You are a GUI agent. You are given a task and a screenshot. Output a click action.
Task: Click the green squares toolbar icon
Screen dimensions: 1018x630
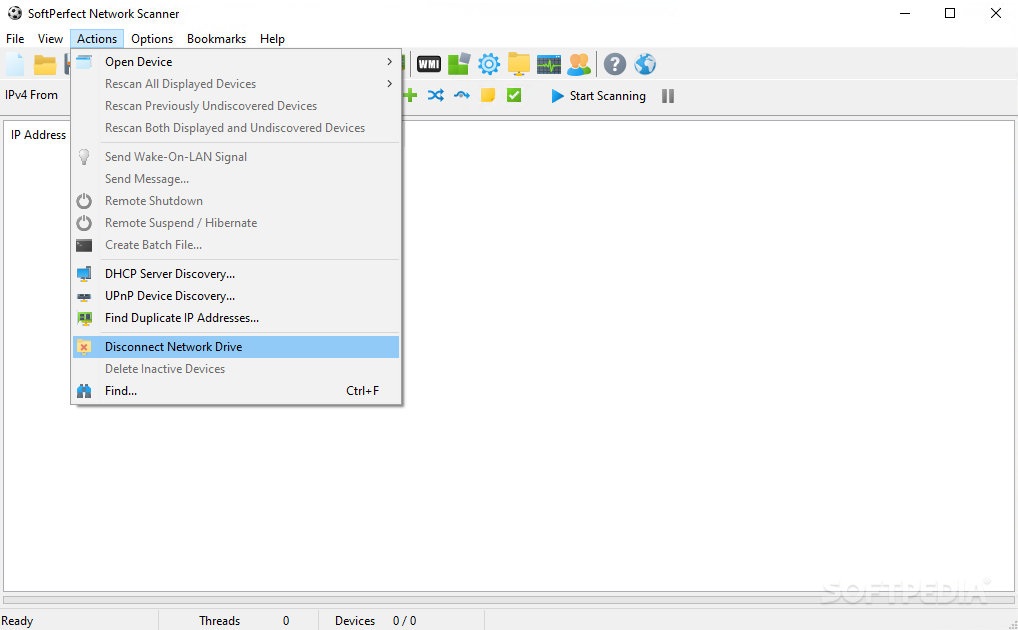pyautogui.click(x=459, y=64)
